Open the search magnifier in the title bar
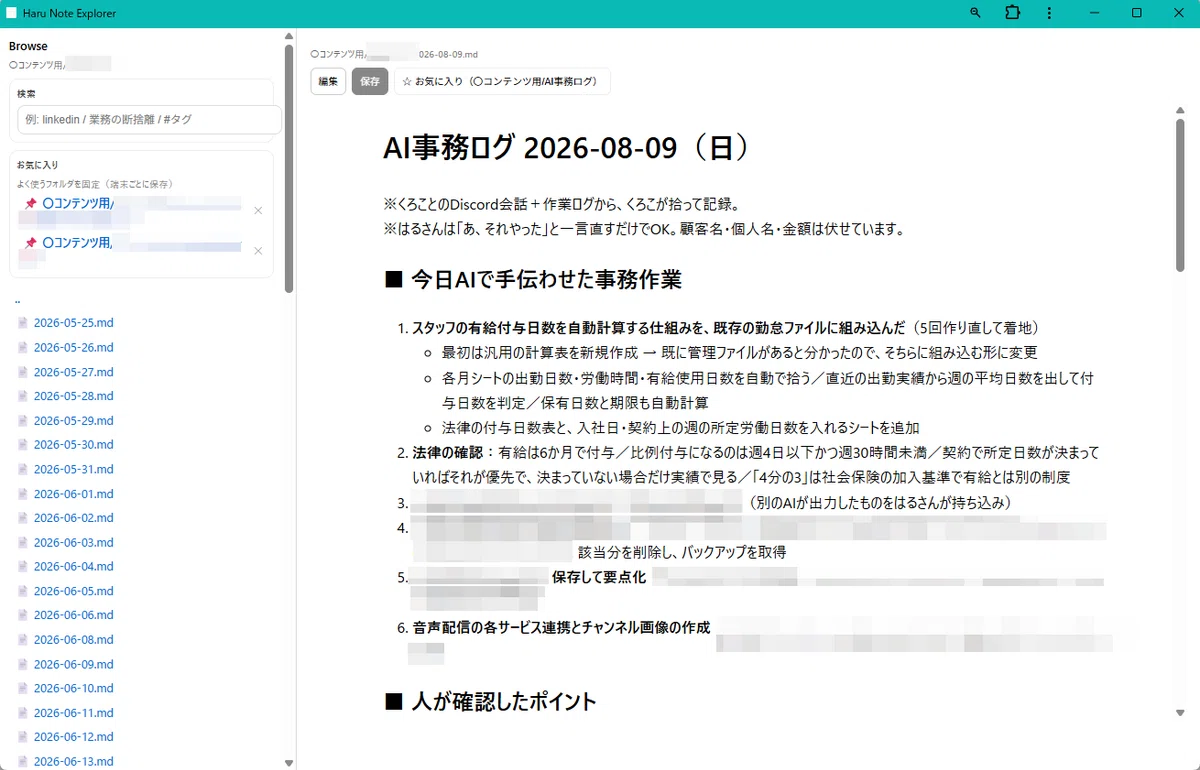This screenshot has height=770, width=1200. click(x=976, y=13)
